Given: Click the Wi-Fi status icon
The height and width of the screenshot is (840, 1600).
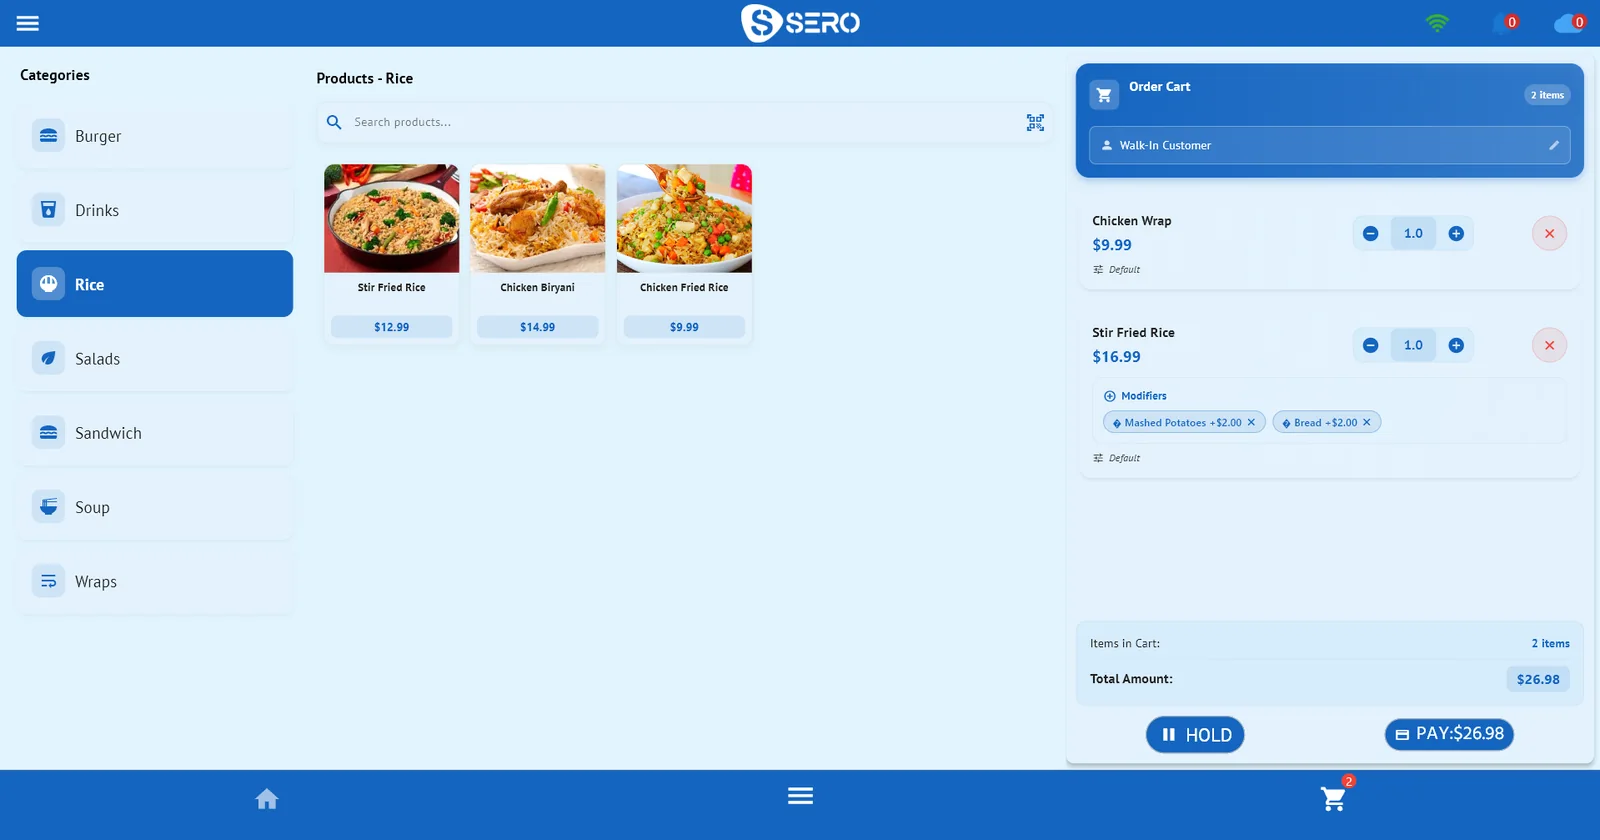Looking at the screenshot, I should (1437, 23).
